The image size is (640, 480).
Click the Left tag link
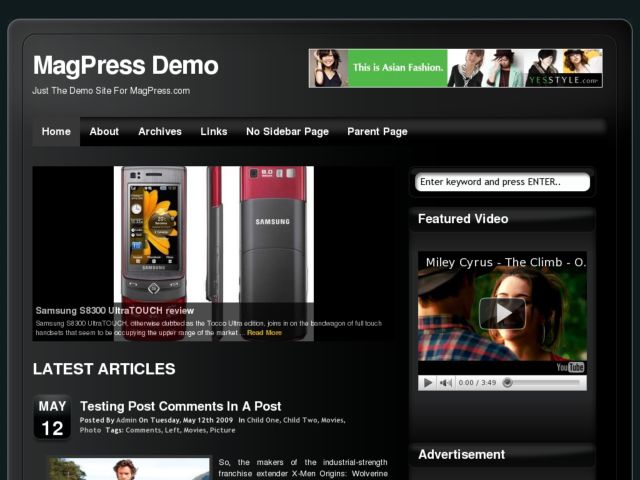pyautogui.click(x=172, y=430)
